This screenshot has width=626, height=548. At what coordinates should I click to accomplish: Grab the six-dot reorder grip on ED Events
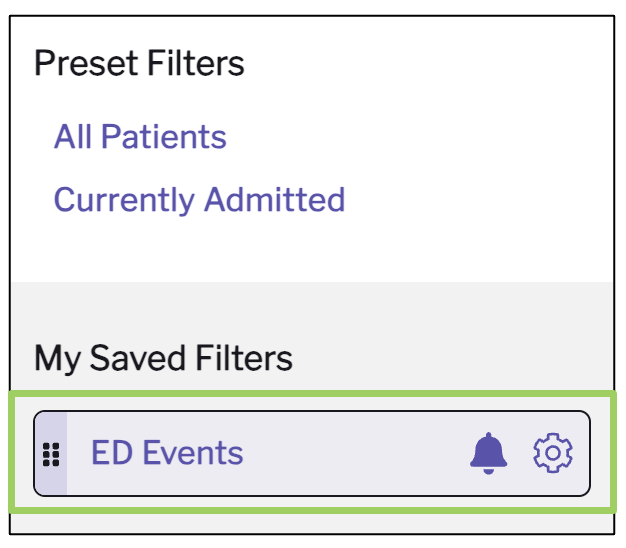51,454
